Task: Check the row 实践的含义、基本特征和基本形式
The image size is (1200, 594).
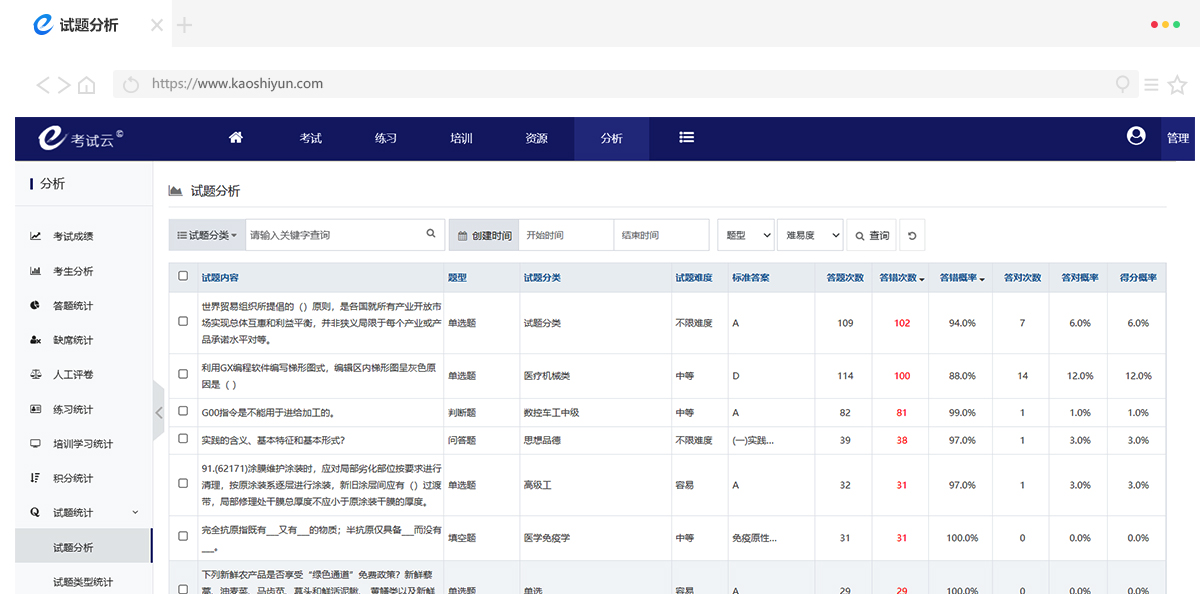Action: [x=183, y=439]
